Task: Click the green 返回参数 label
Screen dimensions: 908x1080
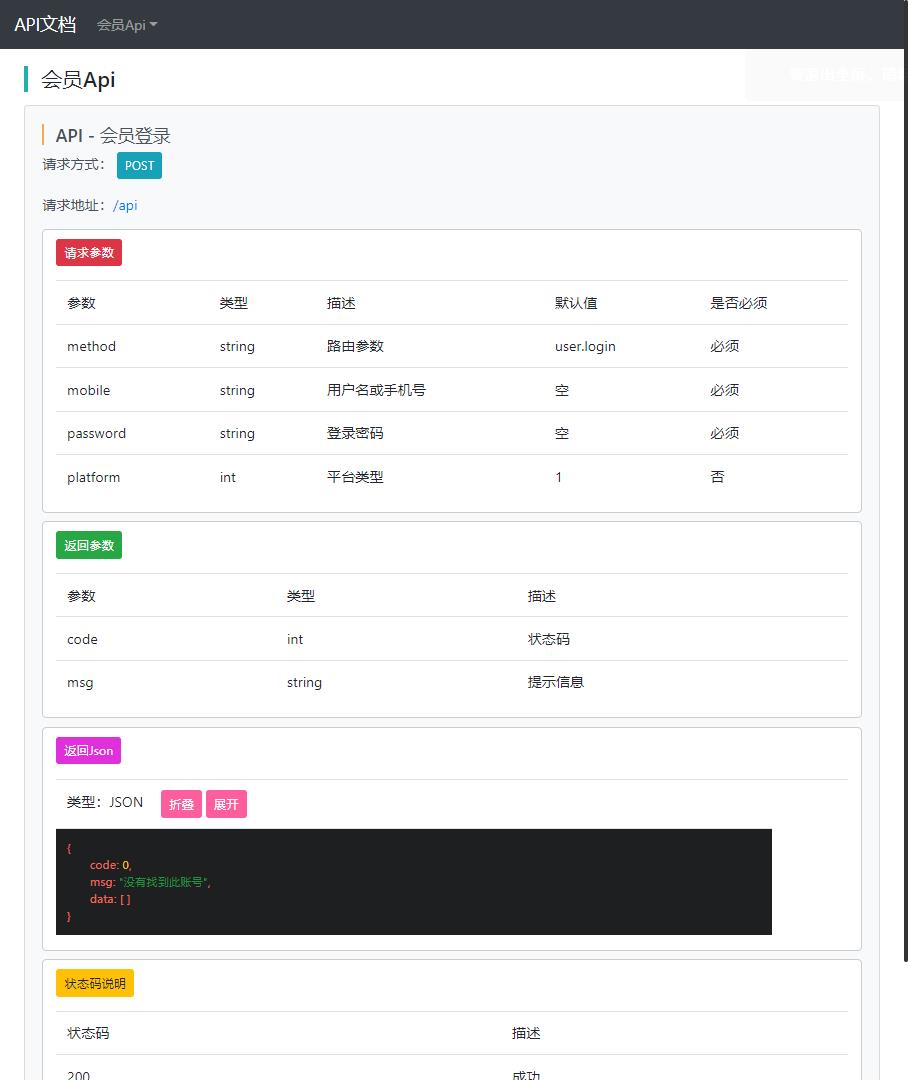Action: 89,546
